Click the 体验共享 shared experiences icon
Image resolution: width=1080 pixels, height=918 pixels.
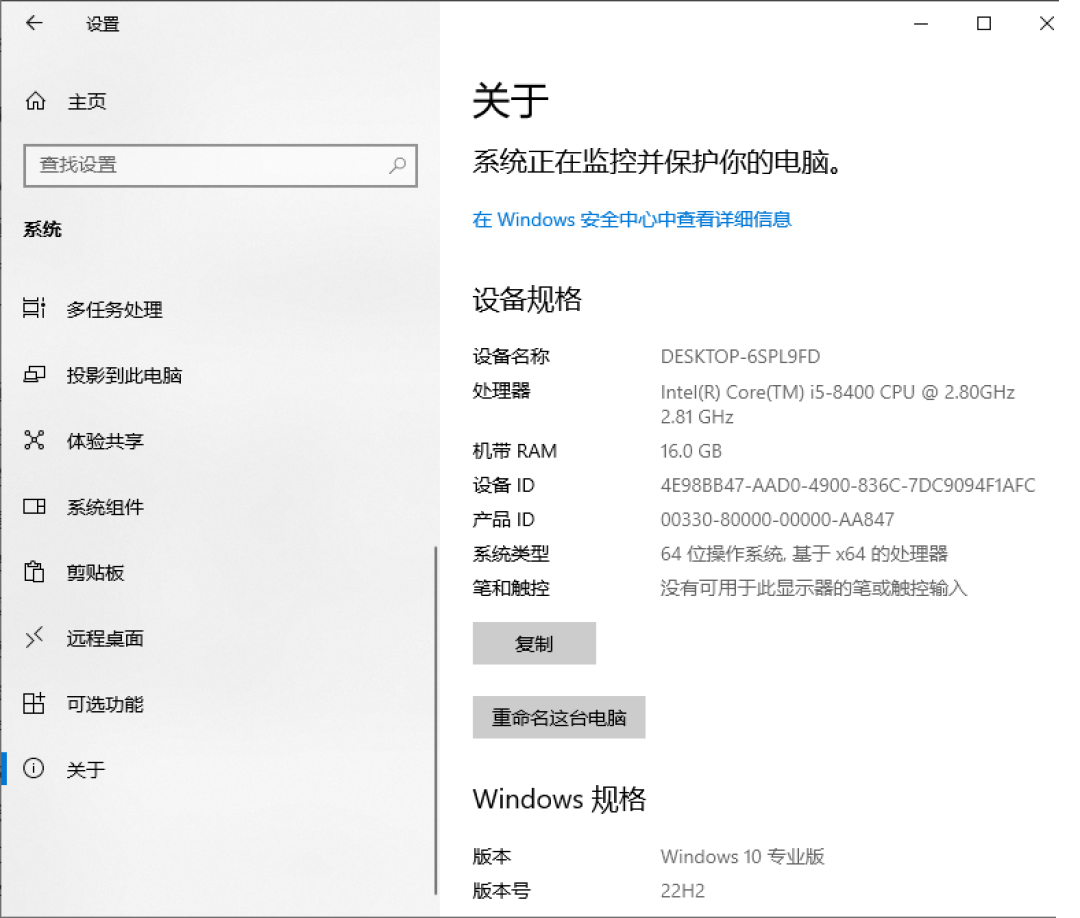pyautogui.click(x=34, y=439)
